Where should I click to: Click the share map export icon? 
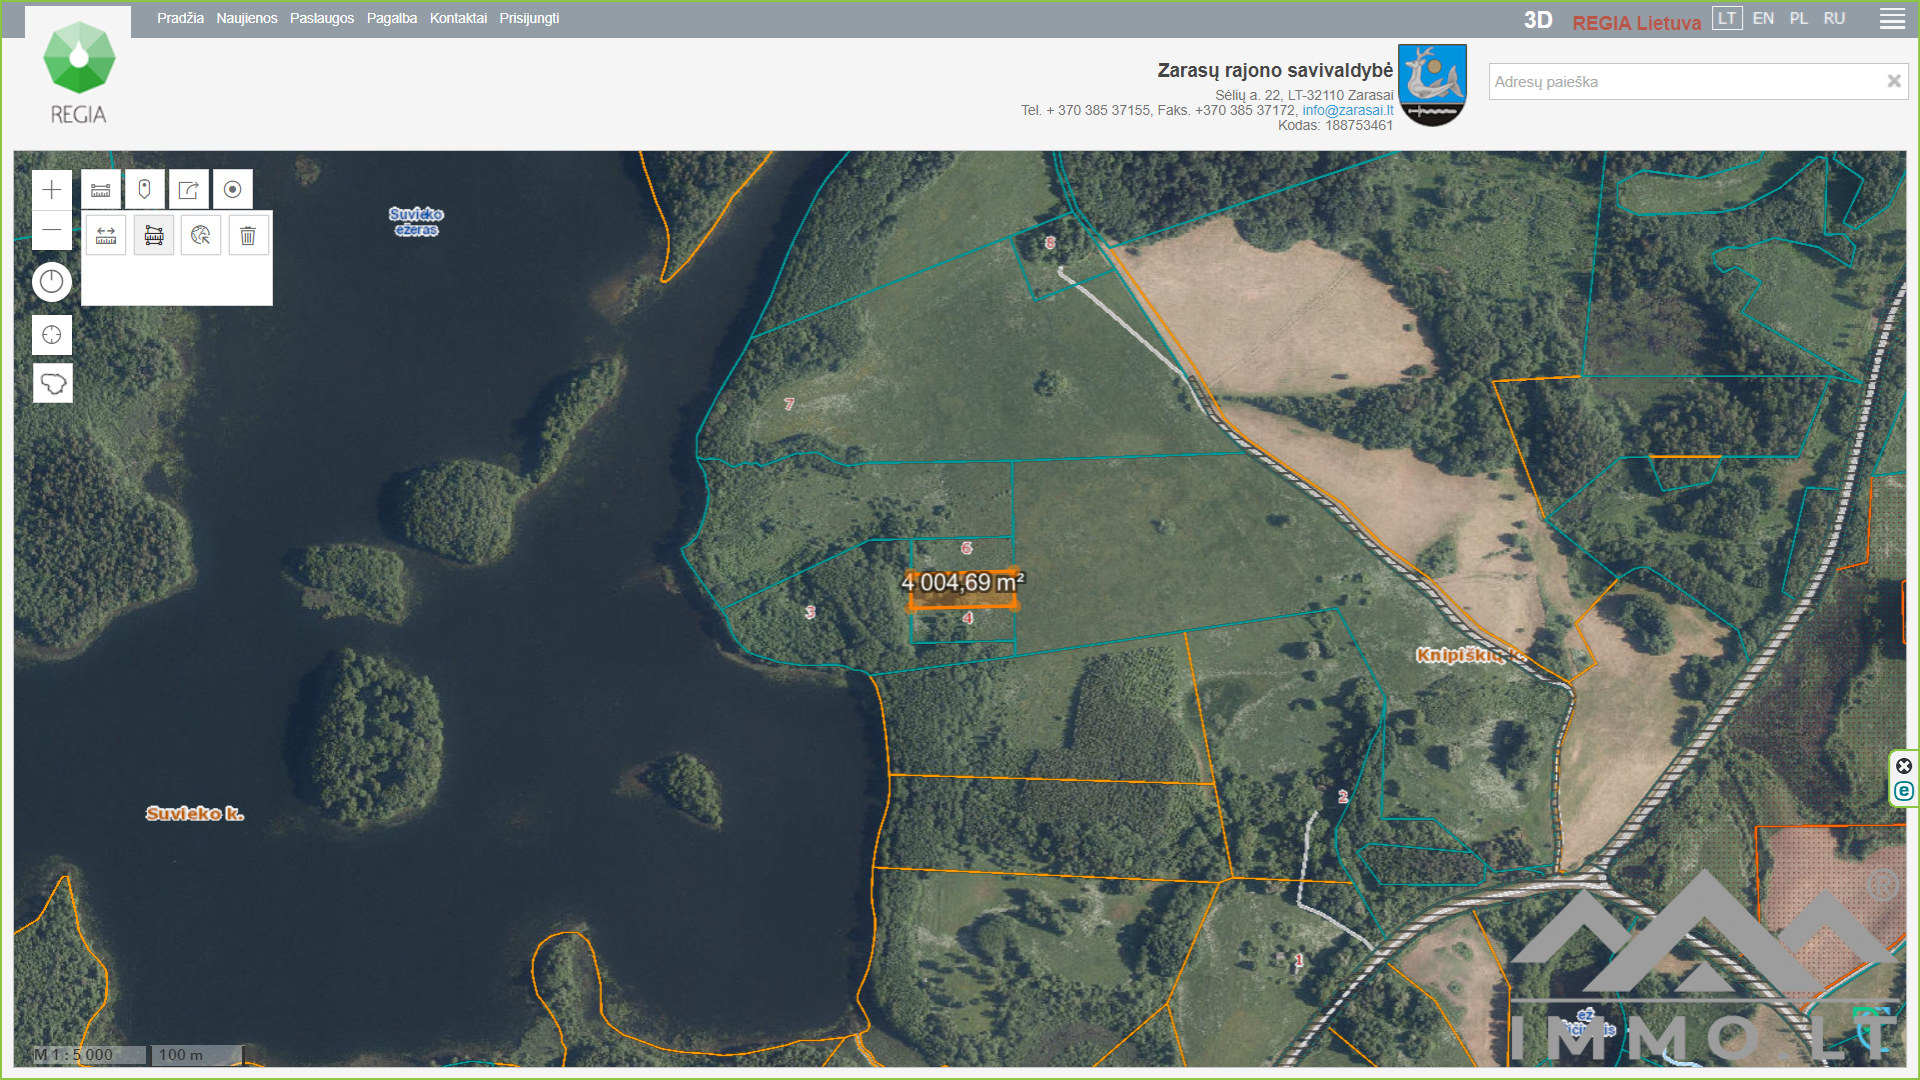pyautogui.click(x=189, y=190)
